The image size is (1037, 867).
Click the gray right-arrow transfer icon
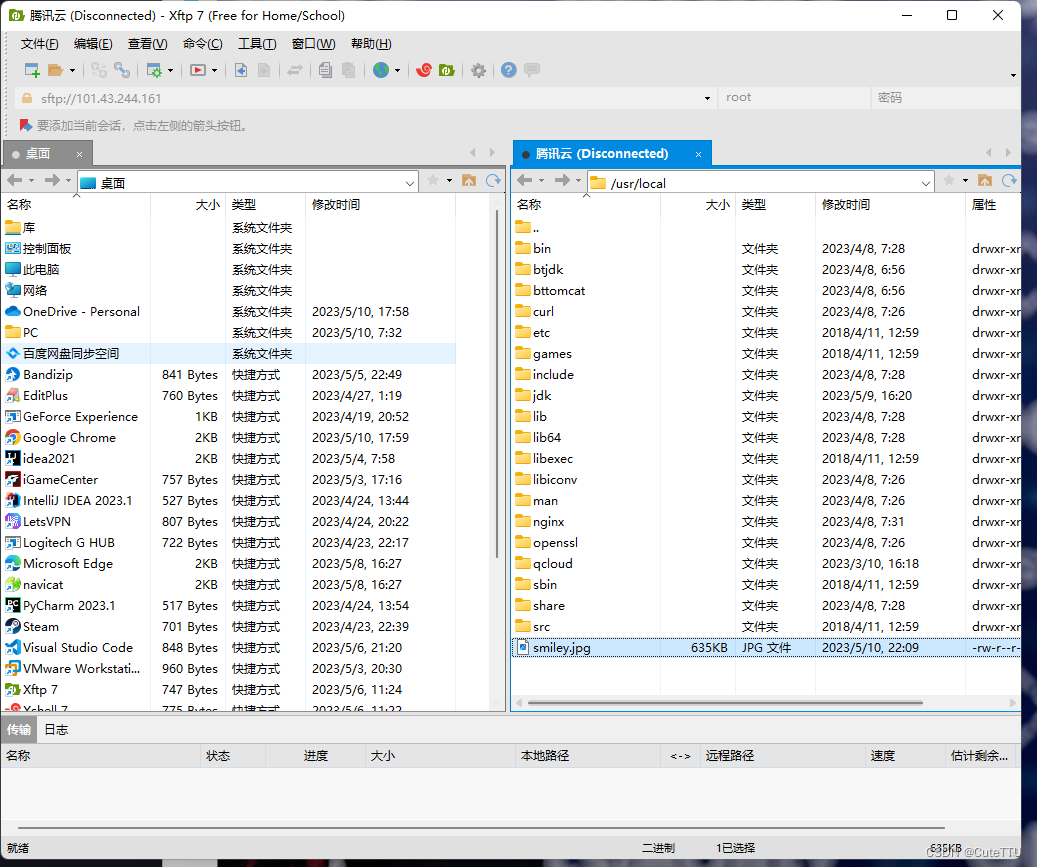click(264, 70)
